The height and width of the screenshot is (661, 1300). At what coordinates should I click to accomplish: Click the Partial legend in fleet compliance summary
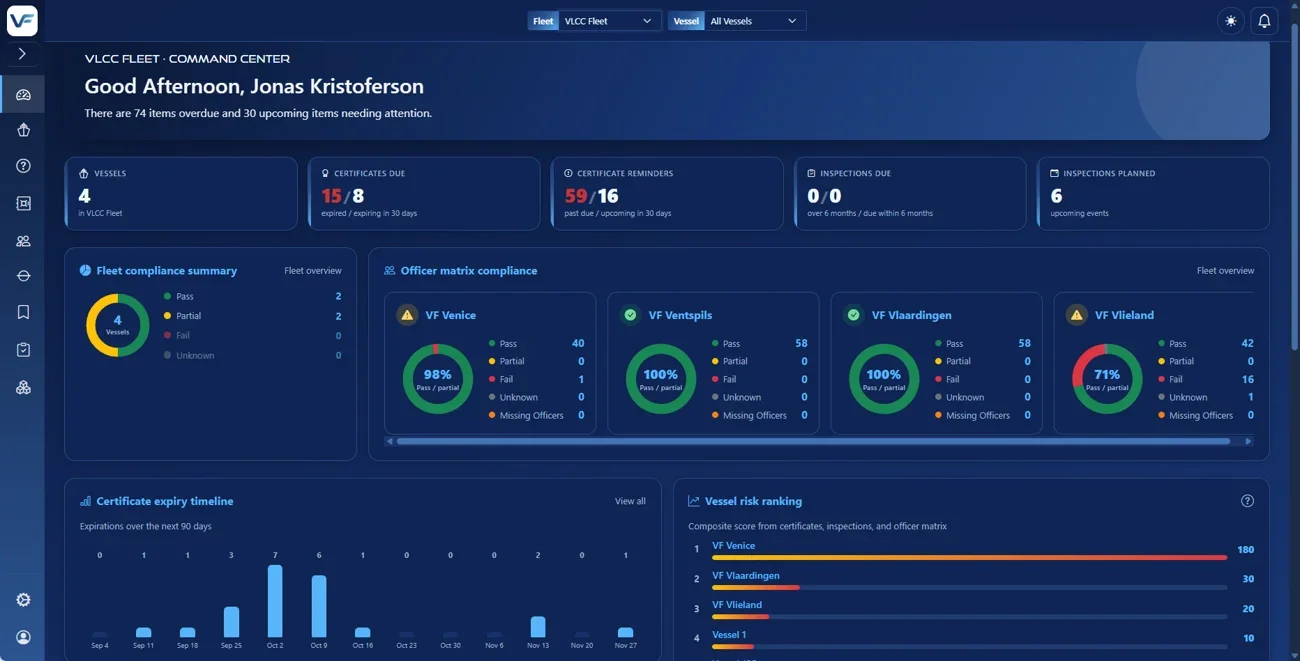(252, 316)
